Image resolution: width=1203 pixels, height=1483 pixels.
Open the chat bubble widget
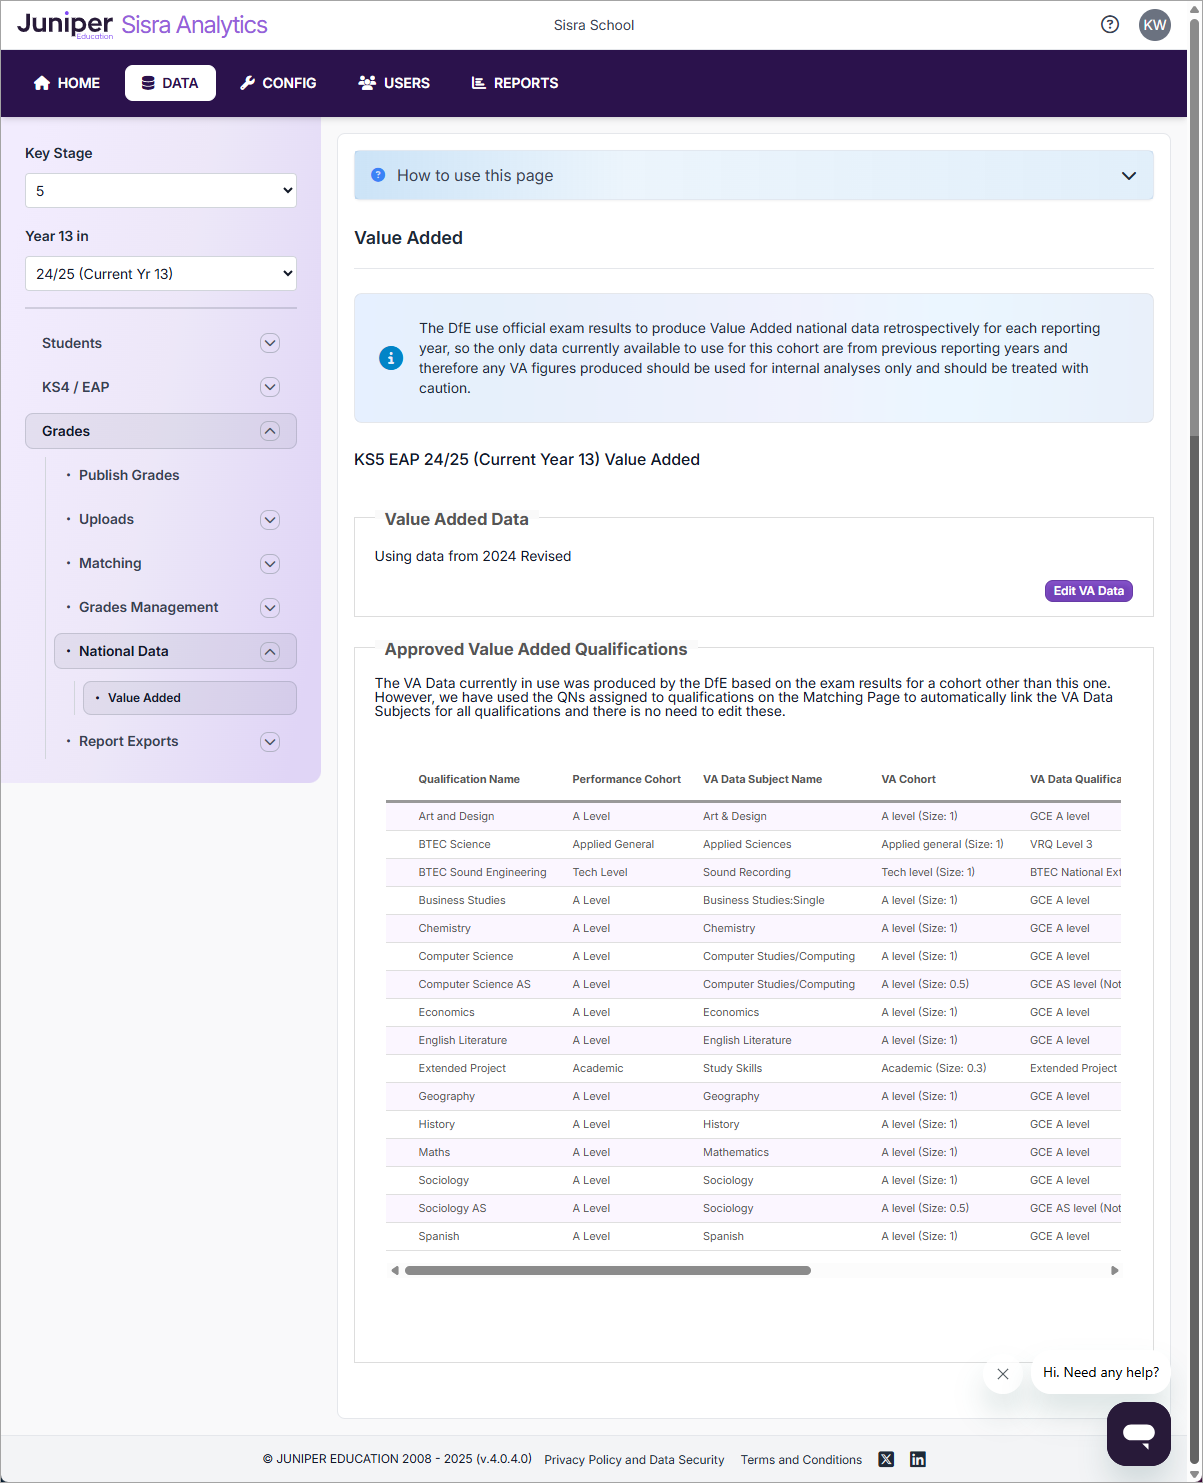point(1139,1433)
